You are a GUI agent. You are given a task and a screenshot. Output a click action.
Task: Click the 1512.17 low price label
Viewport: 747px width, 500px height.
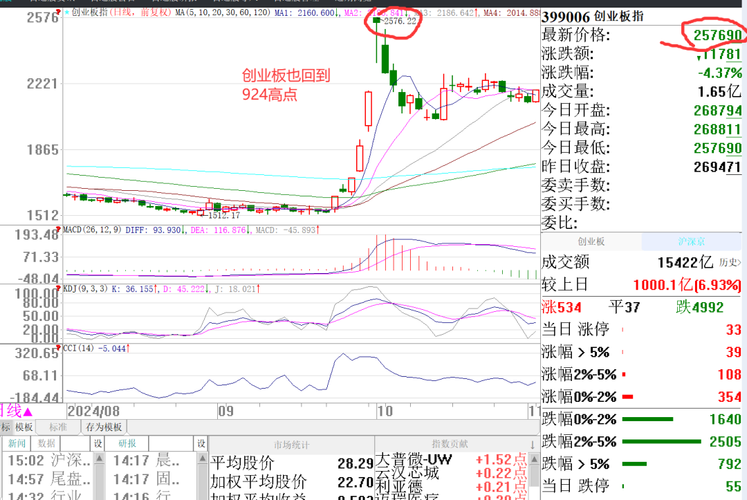pyautogui.click(x=224, y=216)
